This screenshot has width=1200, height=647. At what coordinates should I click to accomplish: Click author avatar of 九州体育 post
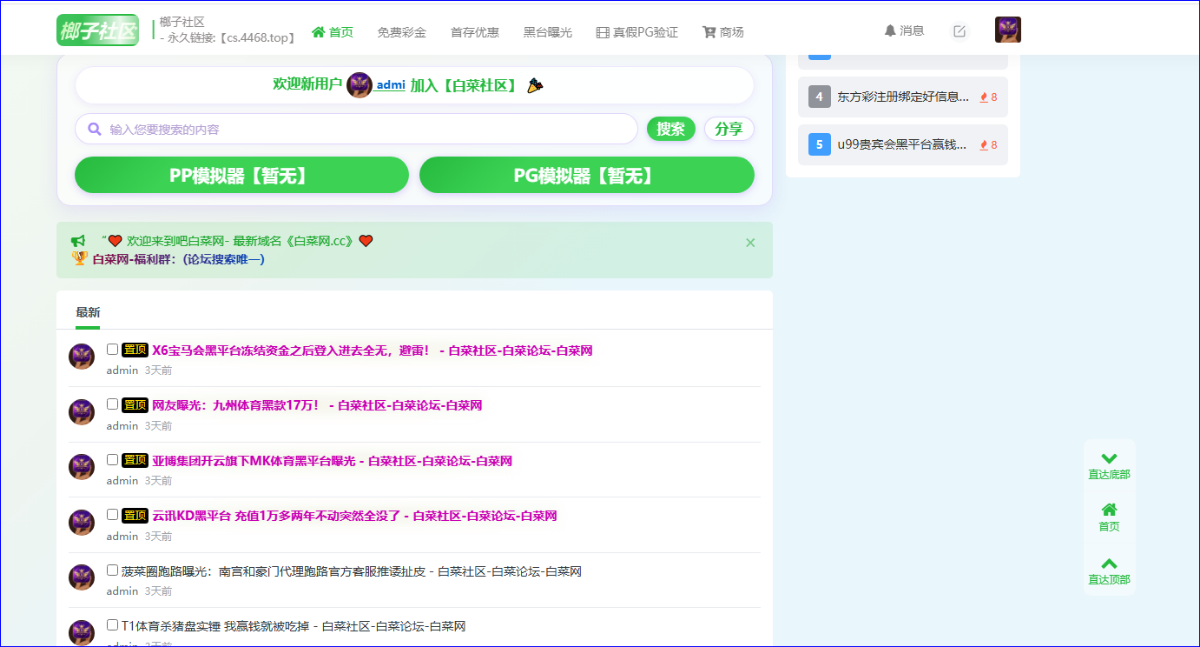82,412
